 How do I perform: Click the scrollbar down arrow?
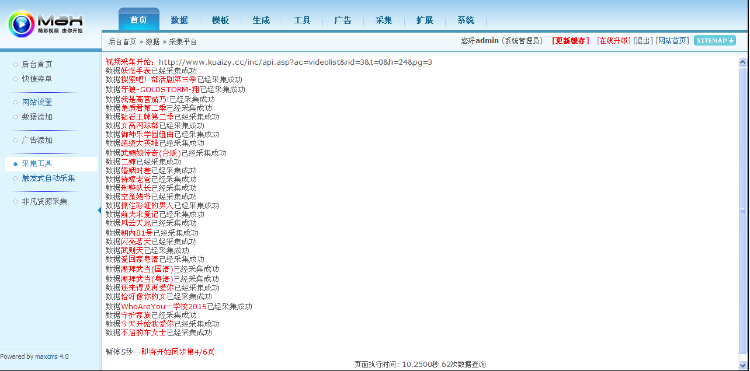point(742,365)
